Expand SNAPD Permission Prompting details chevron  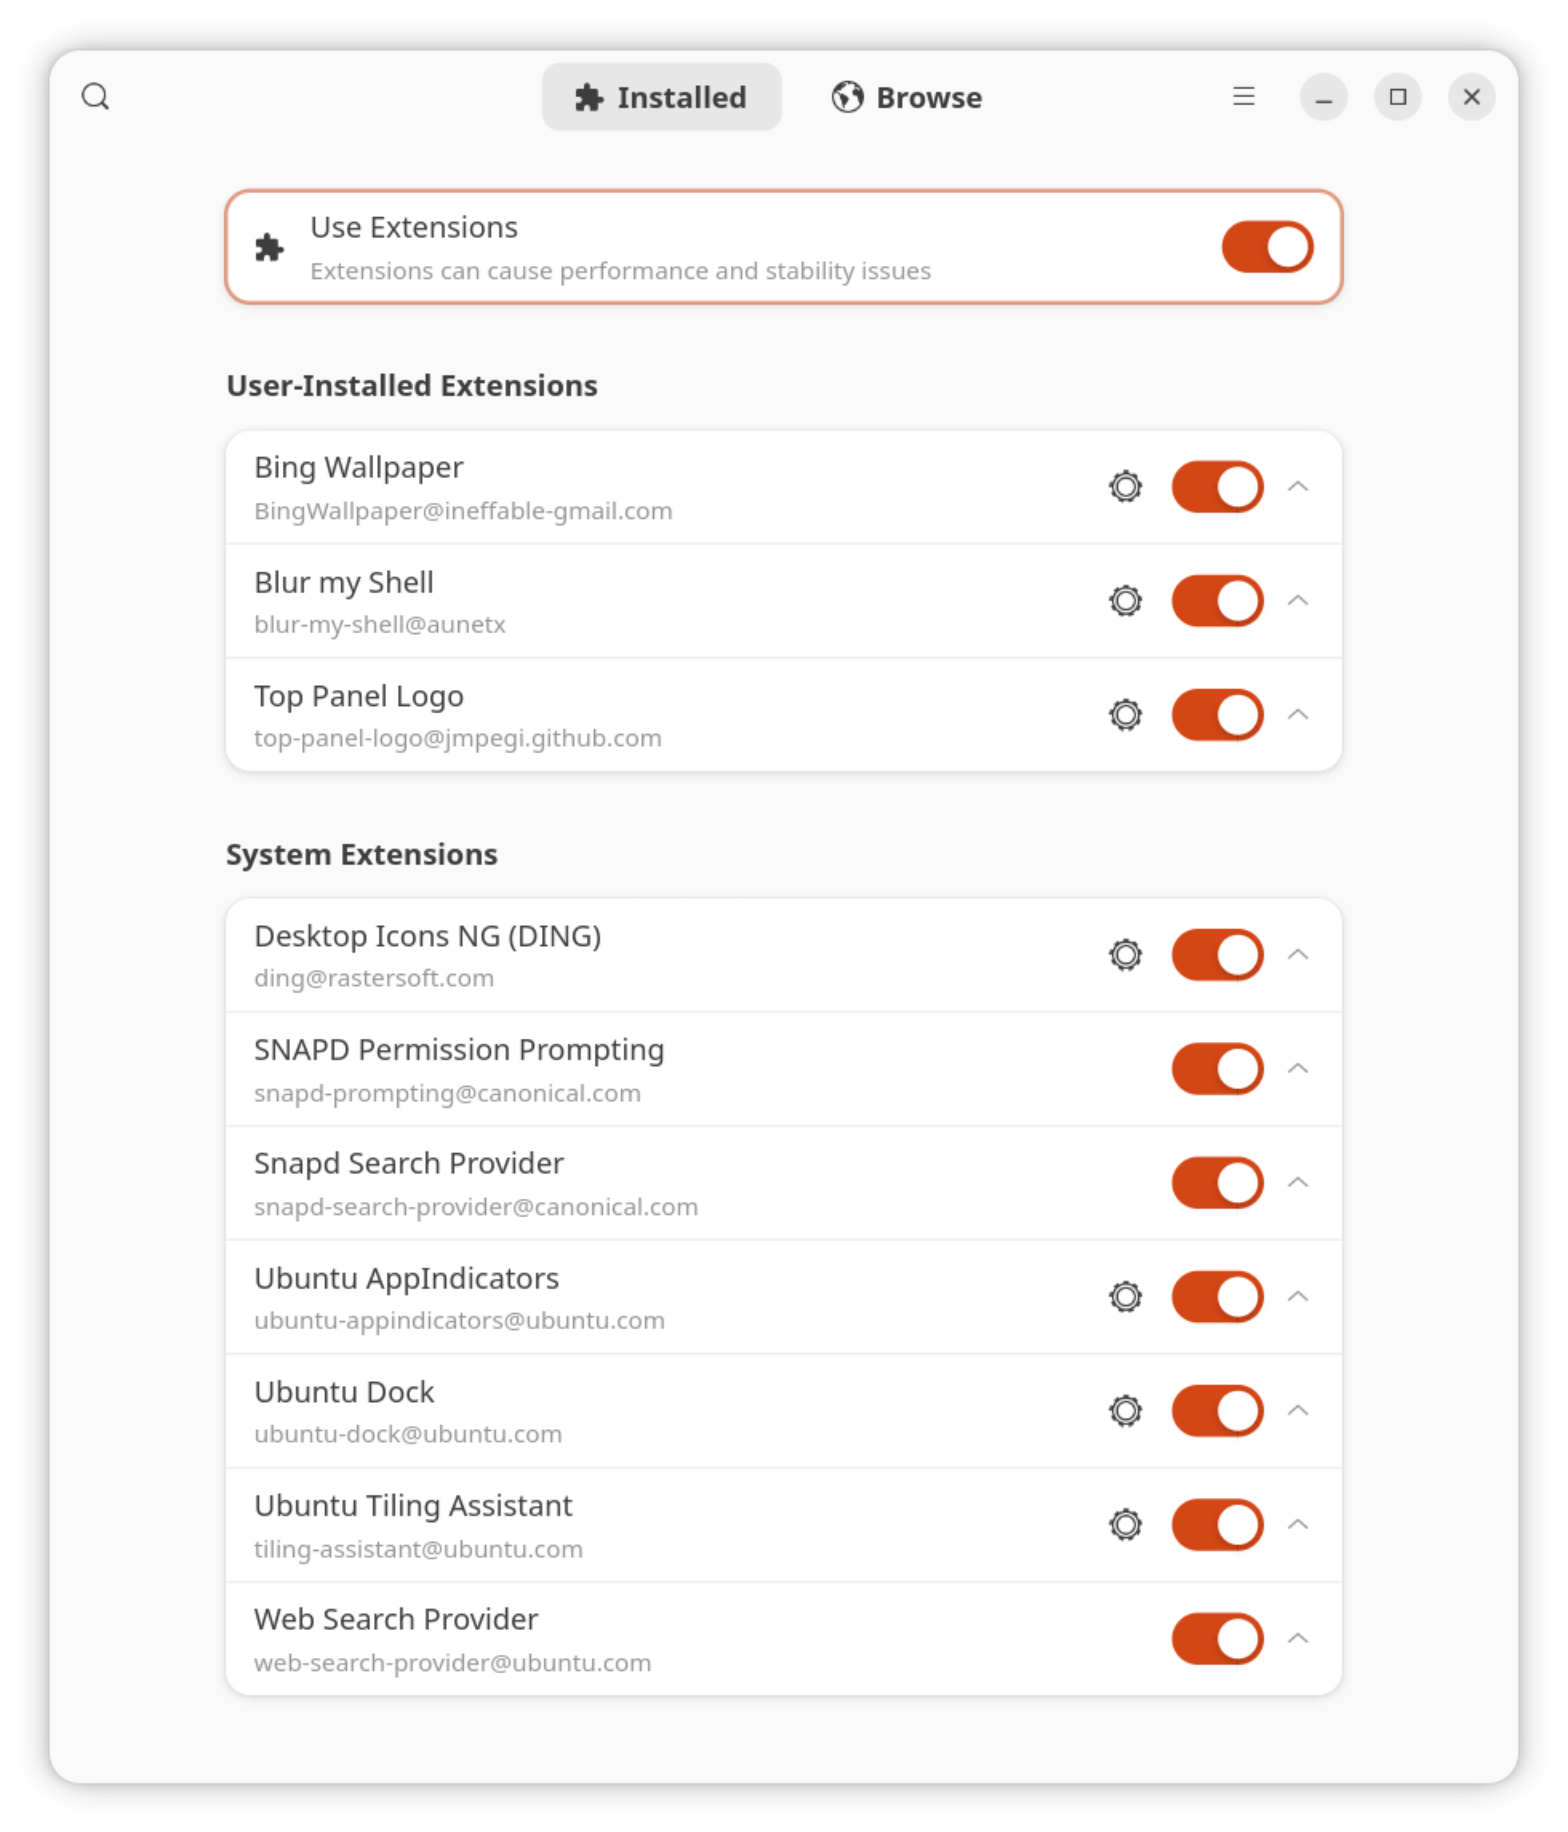pos(1298,1069)
